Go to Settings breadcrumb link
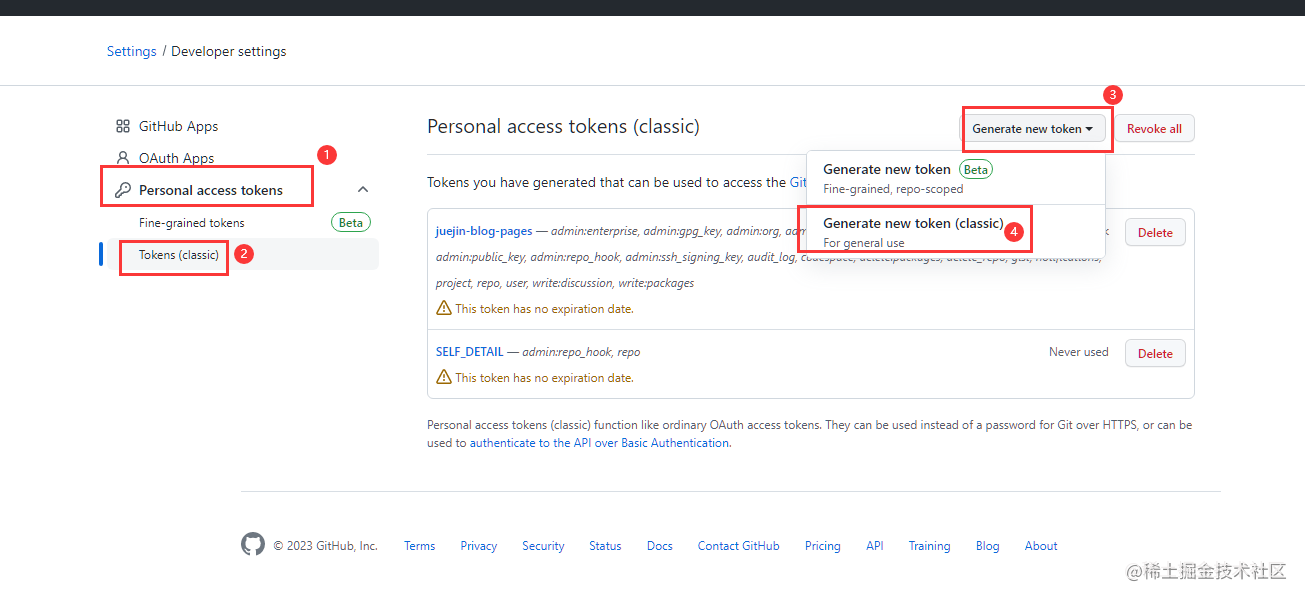Screen dimensions: 1305x600 [x=131, y=51]
